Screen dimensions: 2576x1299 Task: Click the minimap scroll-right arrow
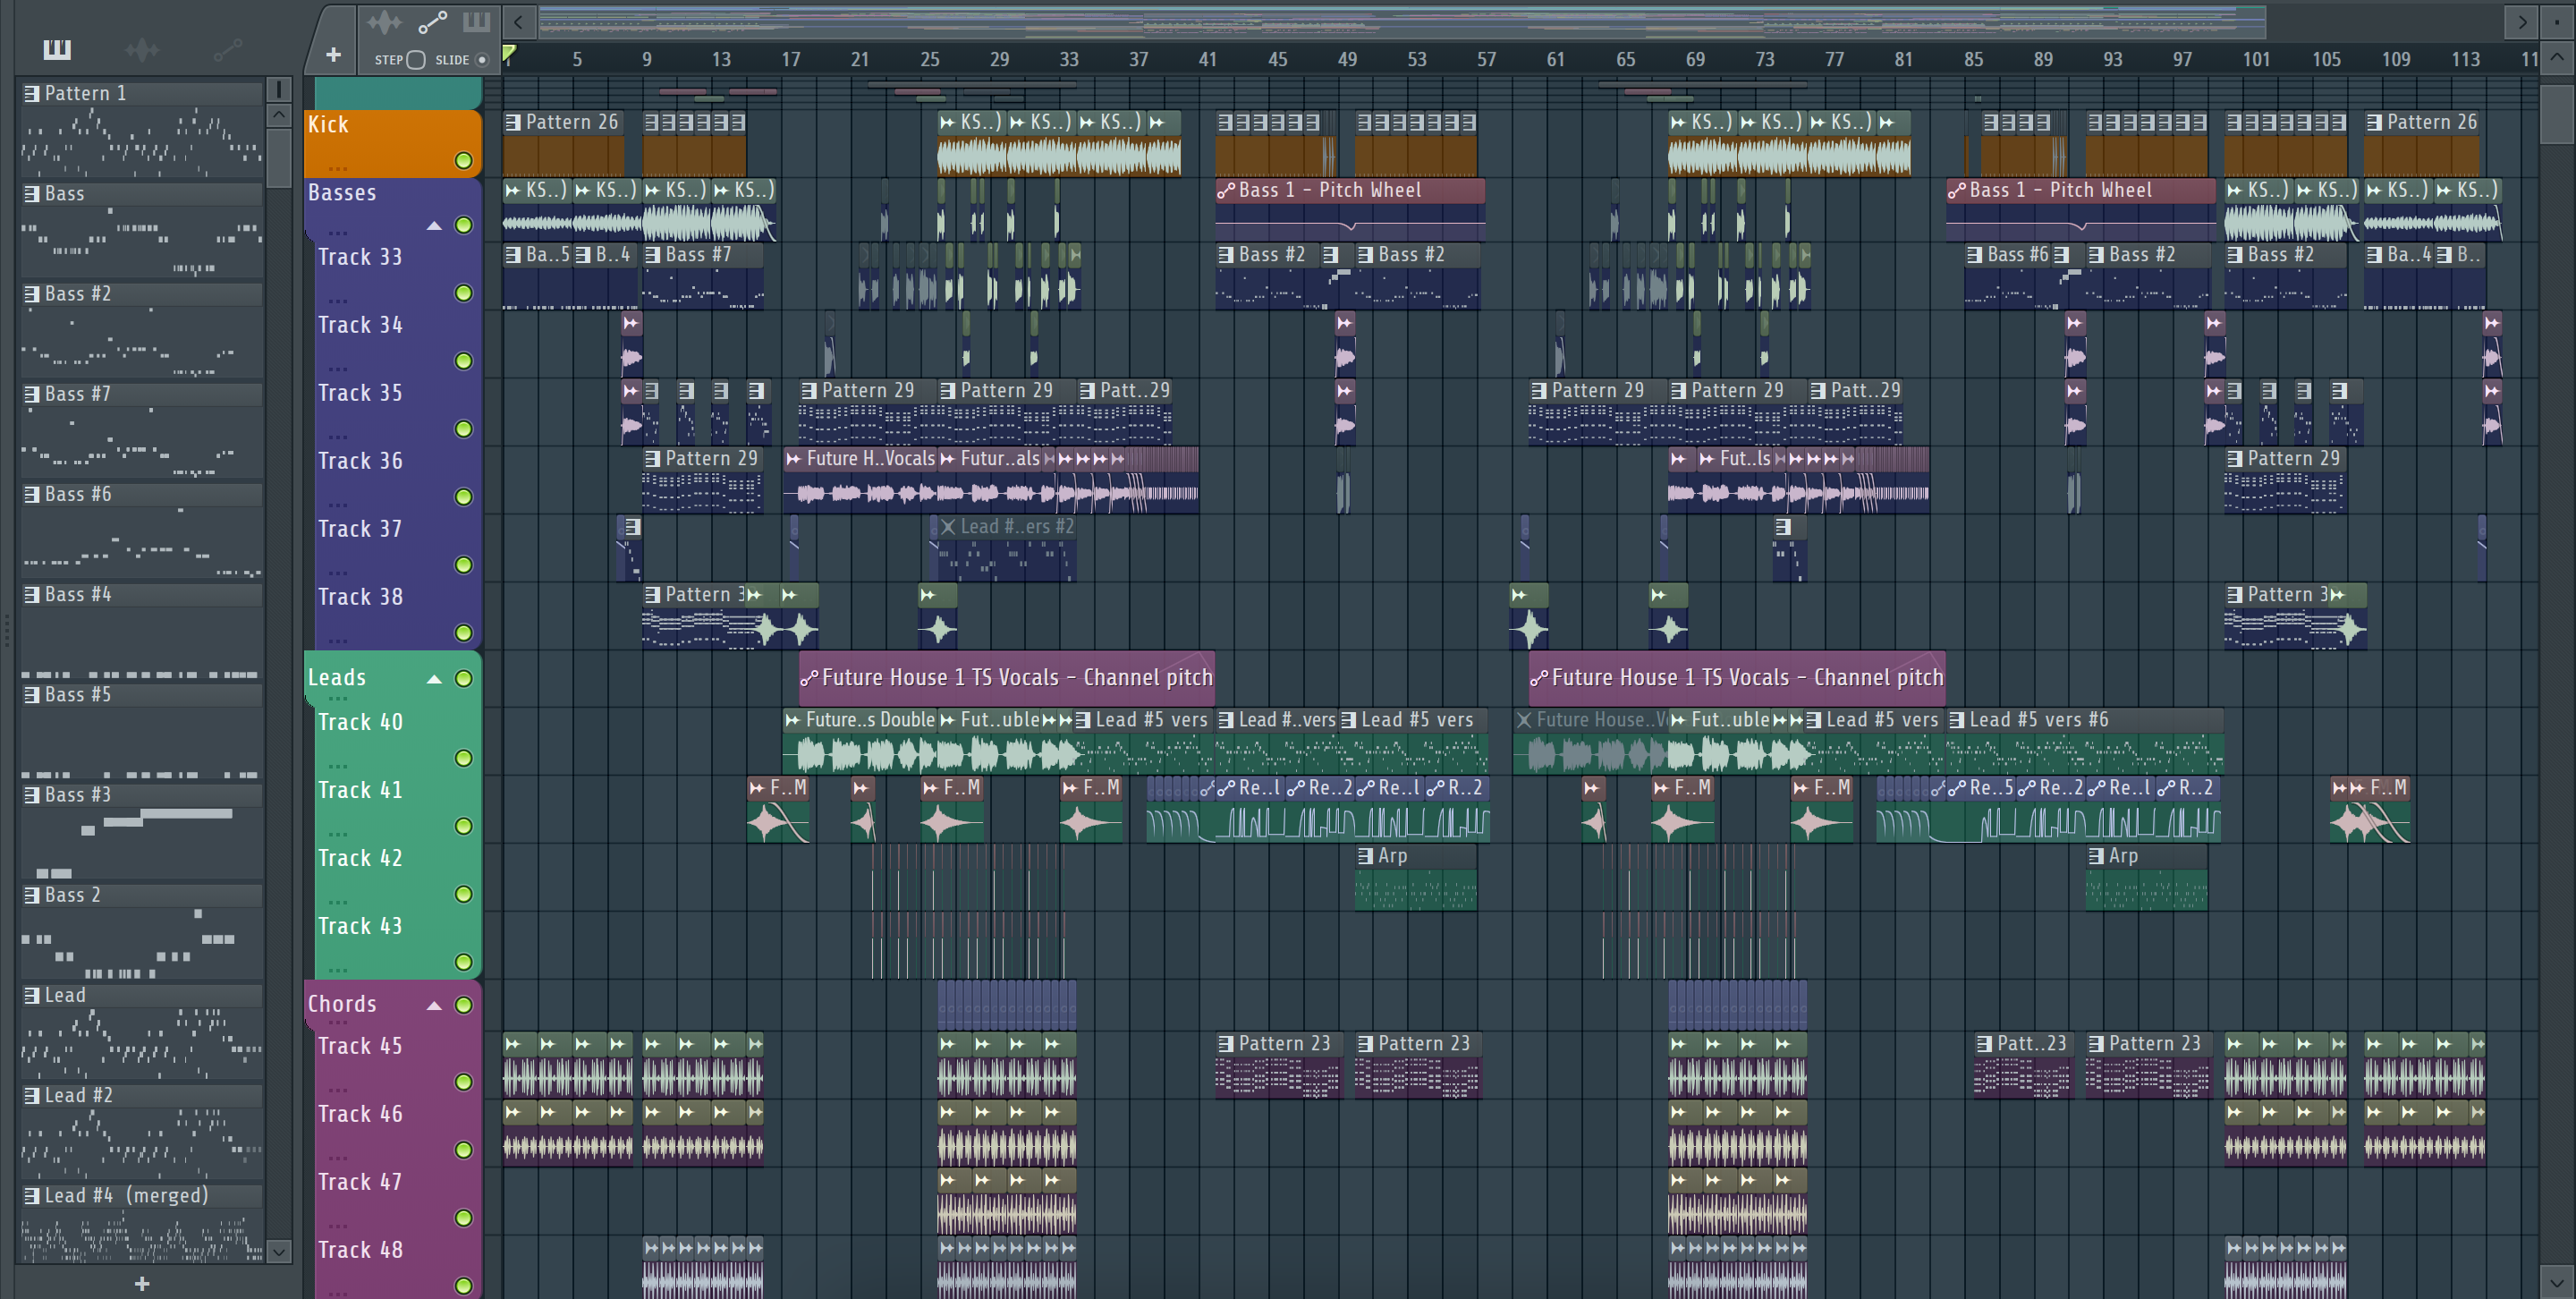(x=2522, y=21)
